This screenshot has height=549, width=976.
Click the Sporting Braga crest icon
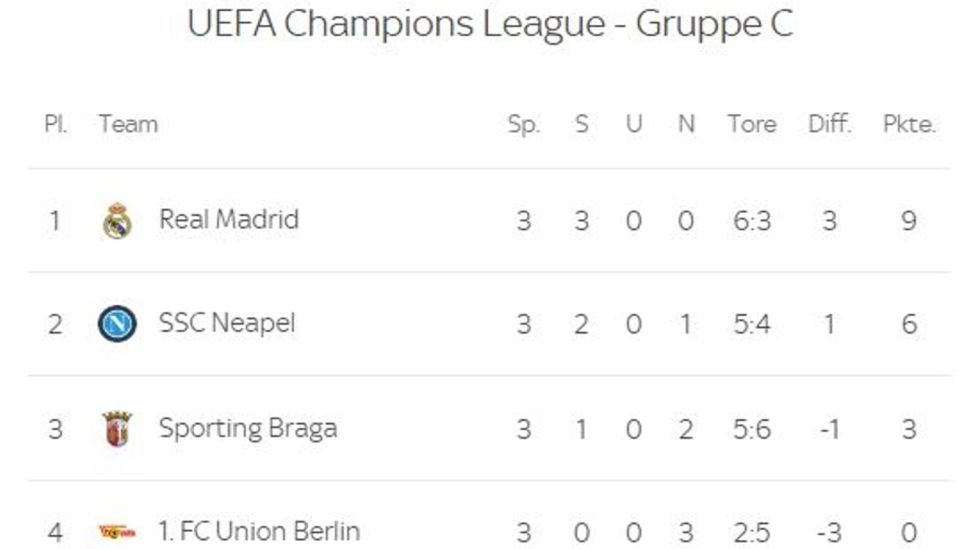117,429
